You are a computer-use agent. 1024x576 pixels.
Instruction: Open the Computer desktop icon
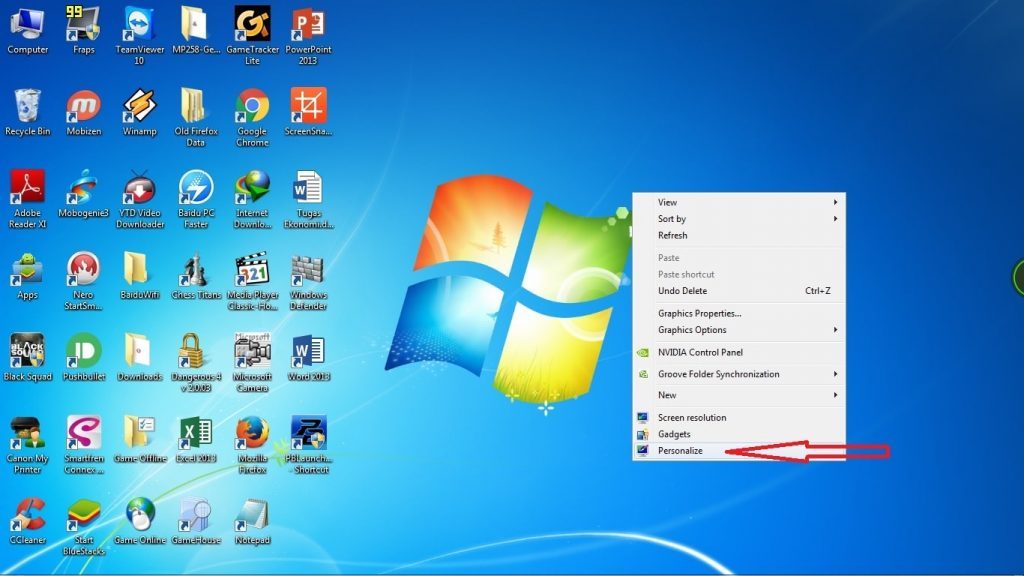pyautogui.click(x=27, y=26)
